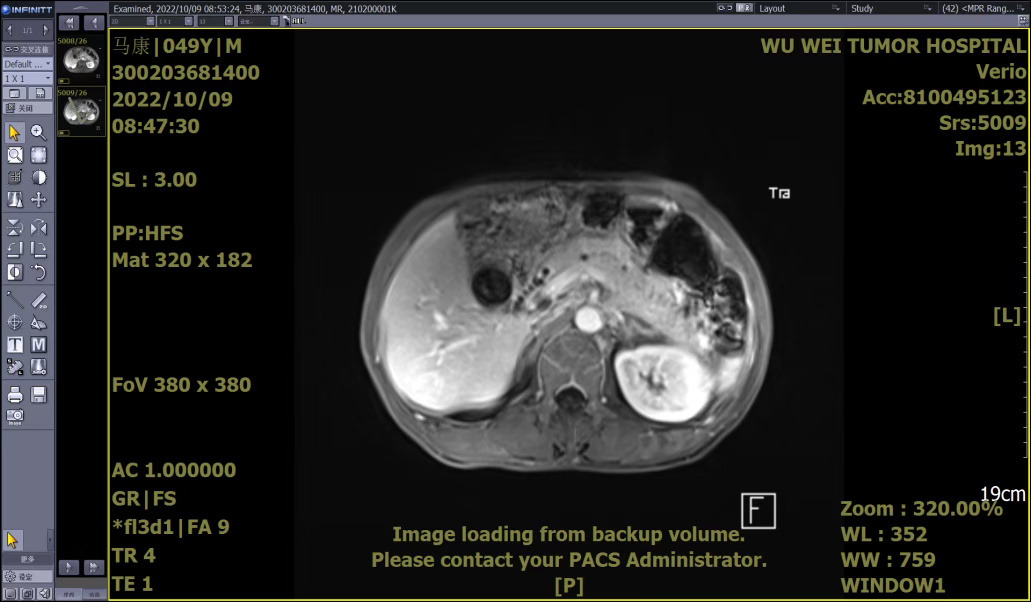
Task: Toggle the M marker tool
Action: [x=38, y=344]
